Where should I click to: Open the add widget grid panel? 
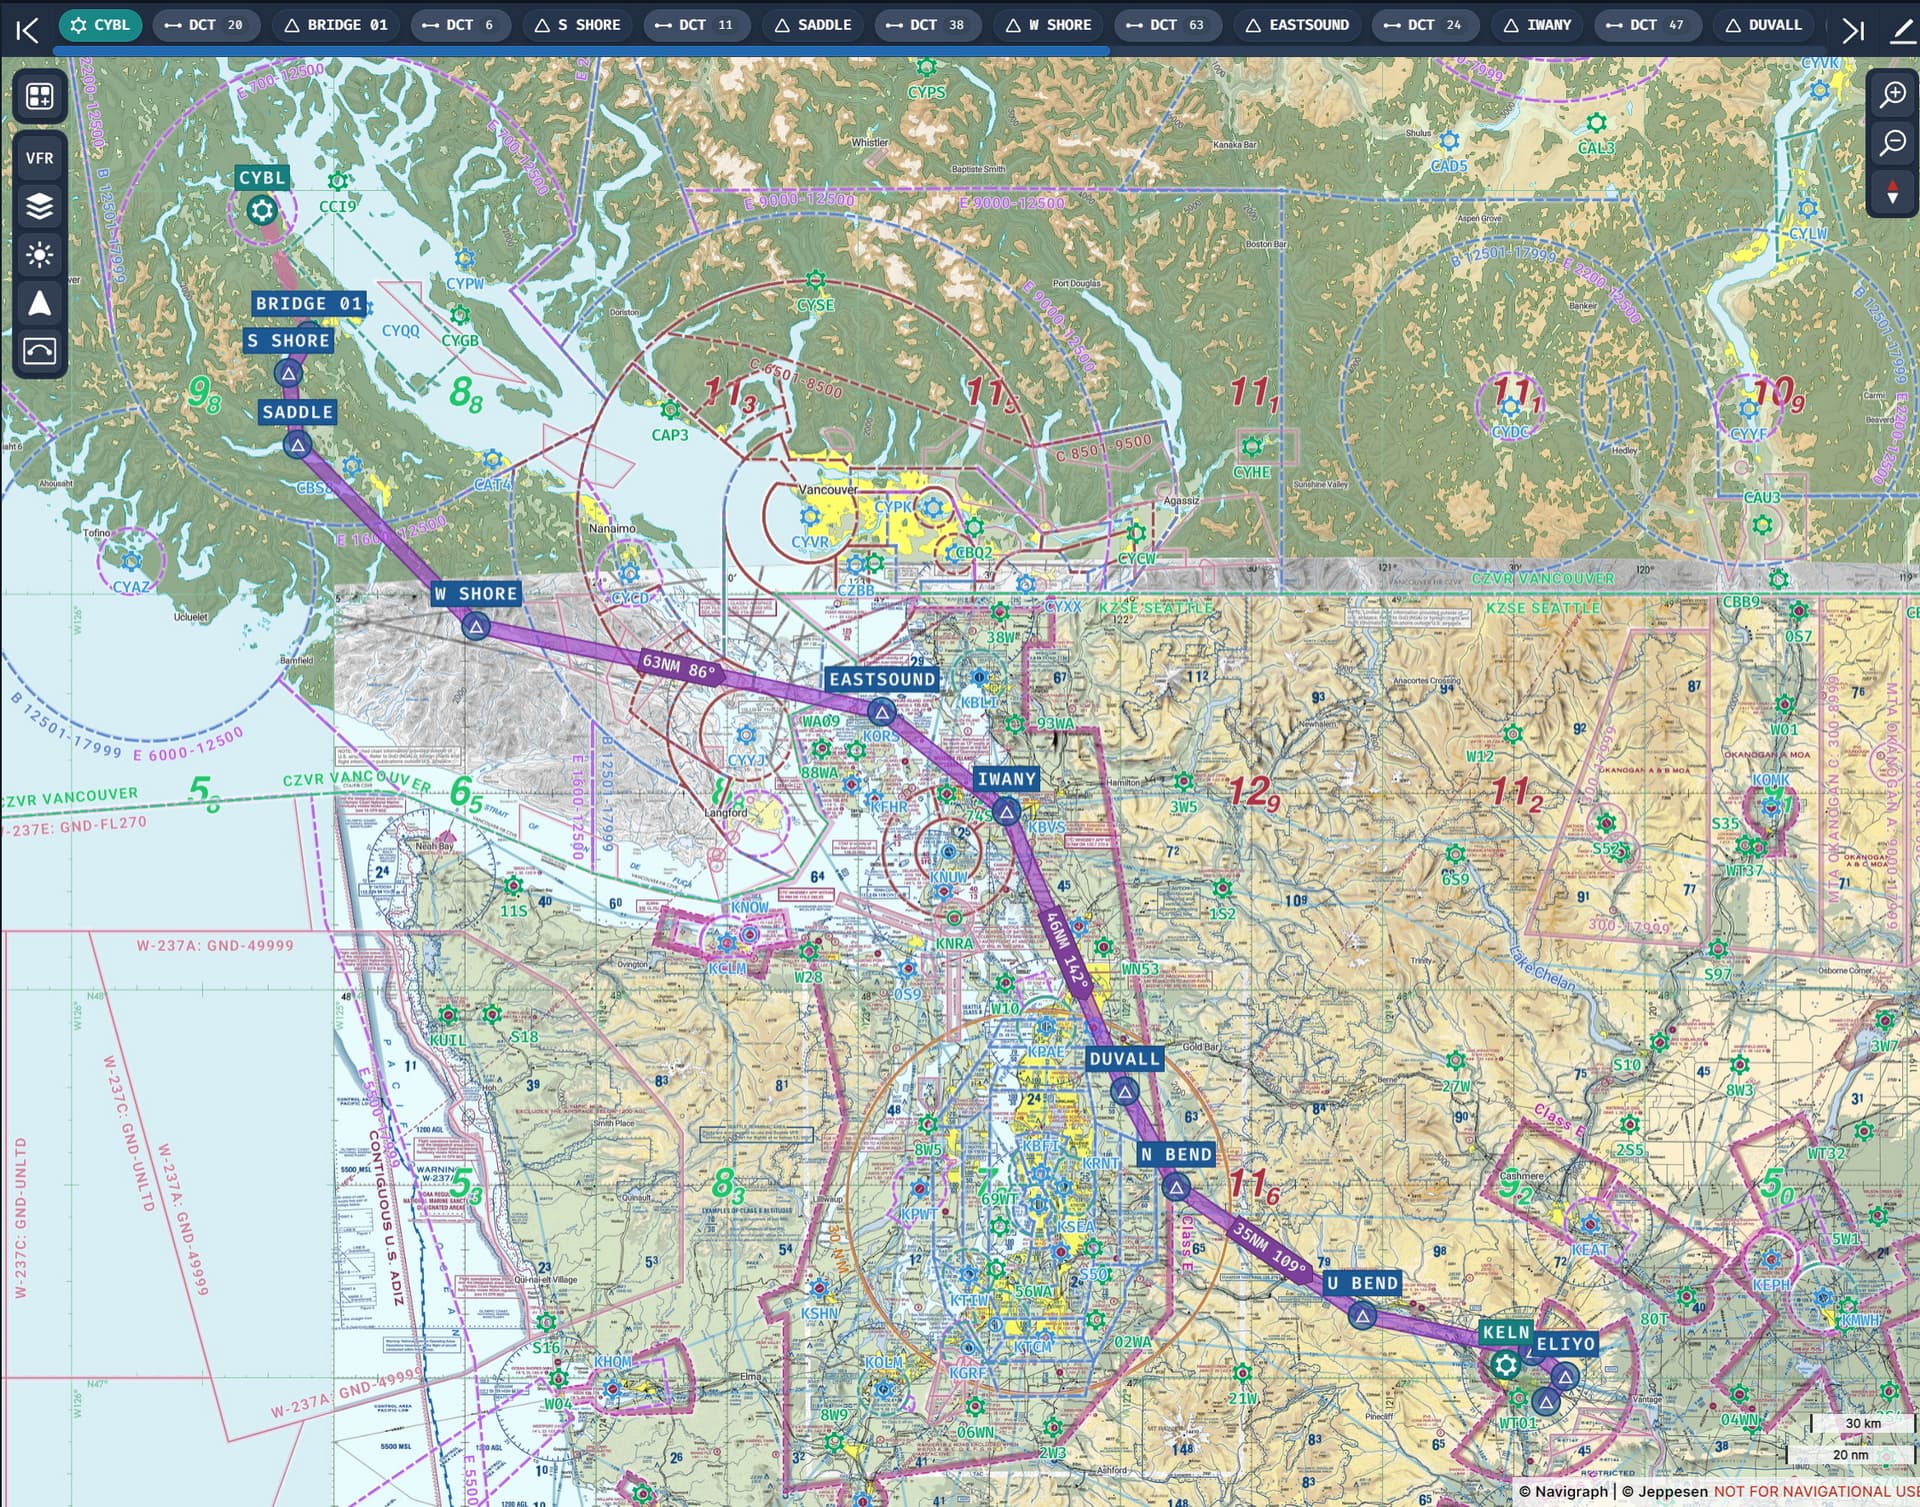click(x=40, y=96)
